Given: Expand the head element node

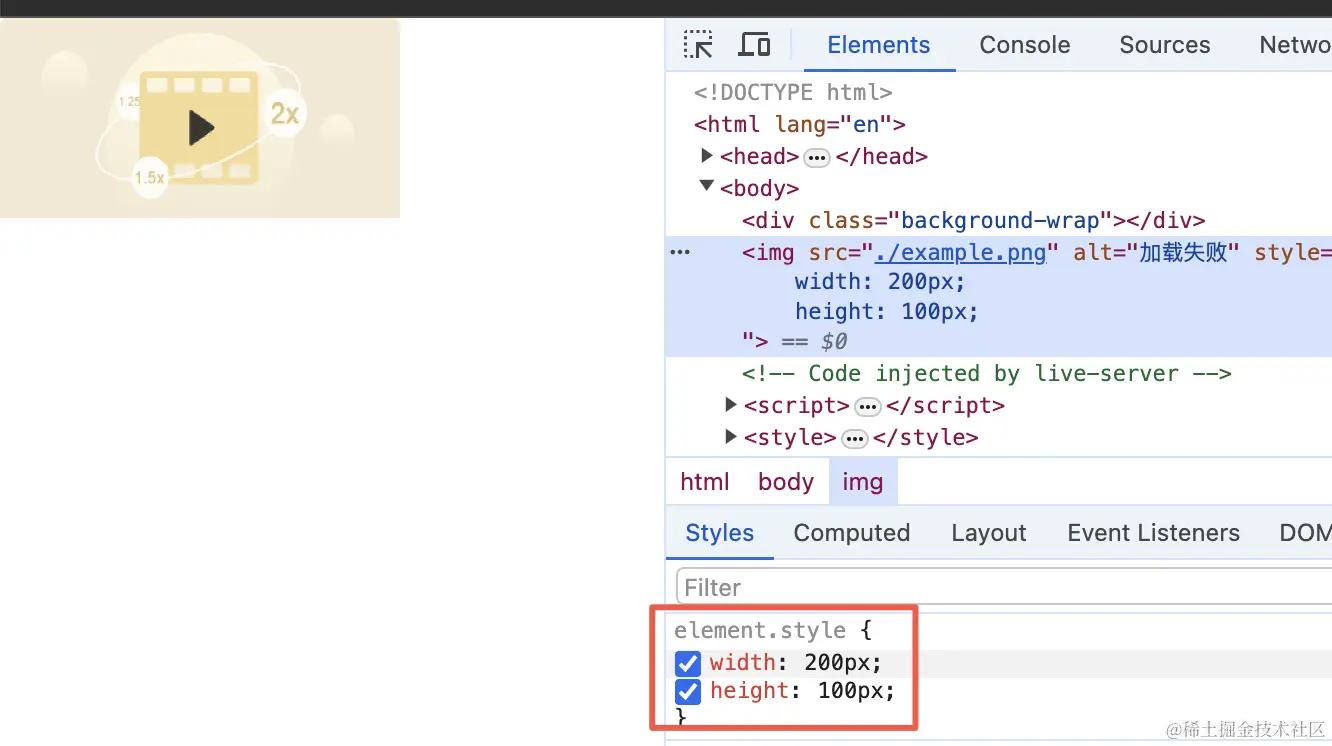Looking at the screenshot, I should 707,156.
